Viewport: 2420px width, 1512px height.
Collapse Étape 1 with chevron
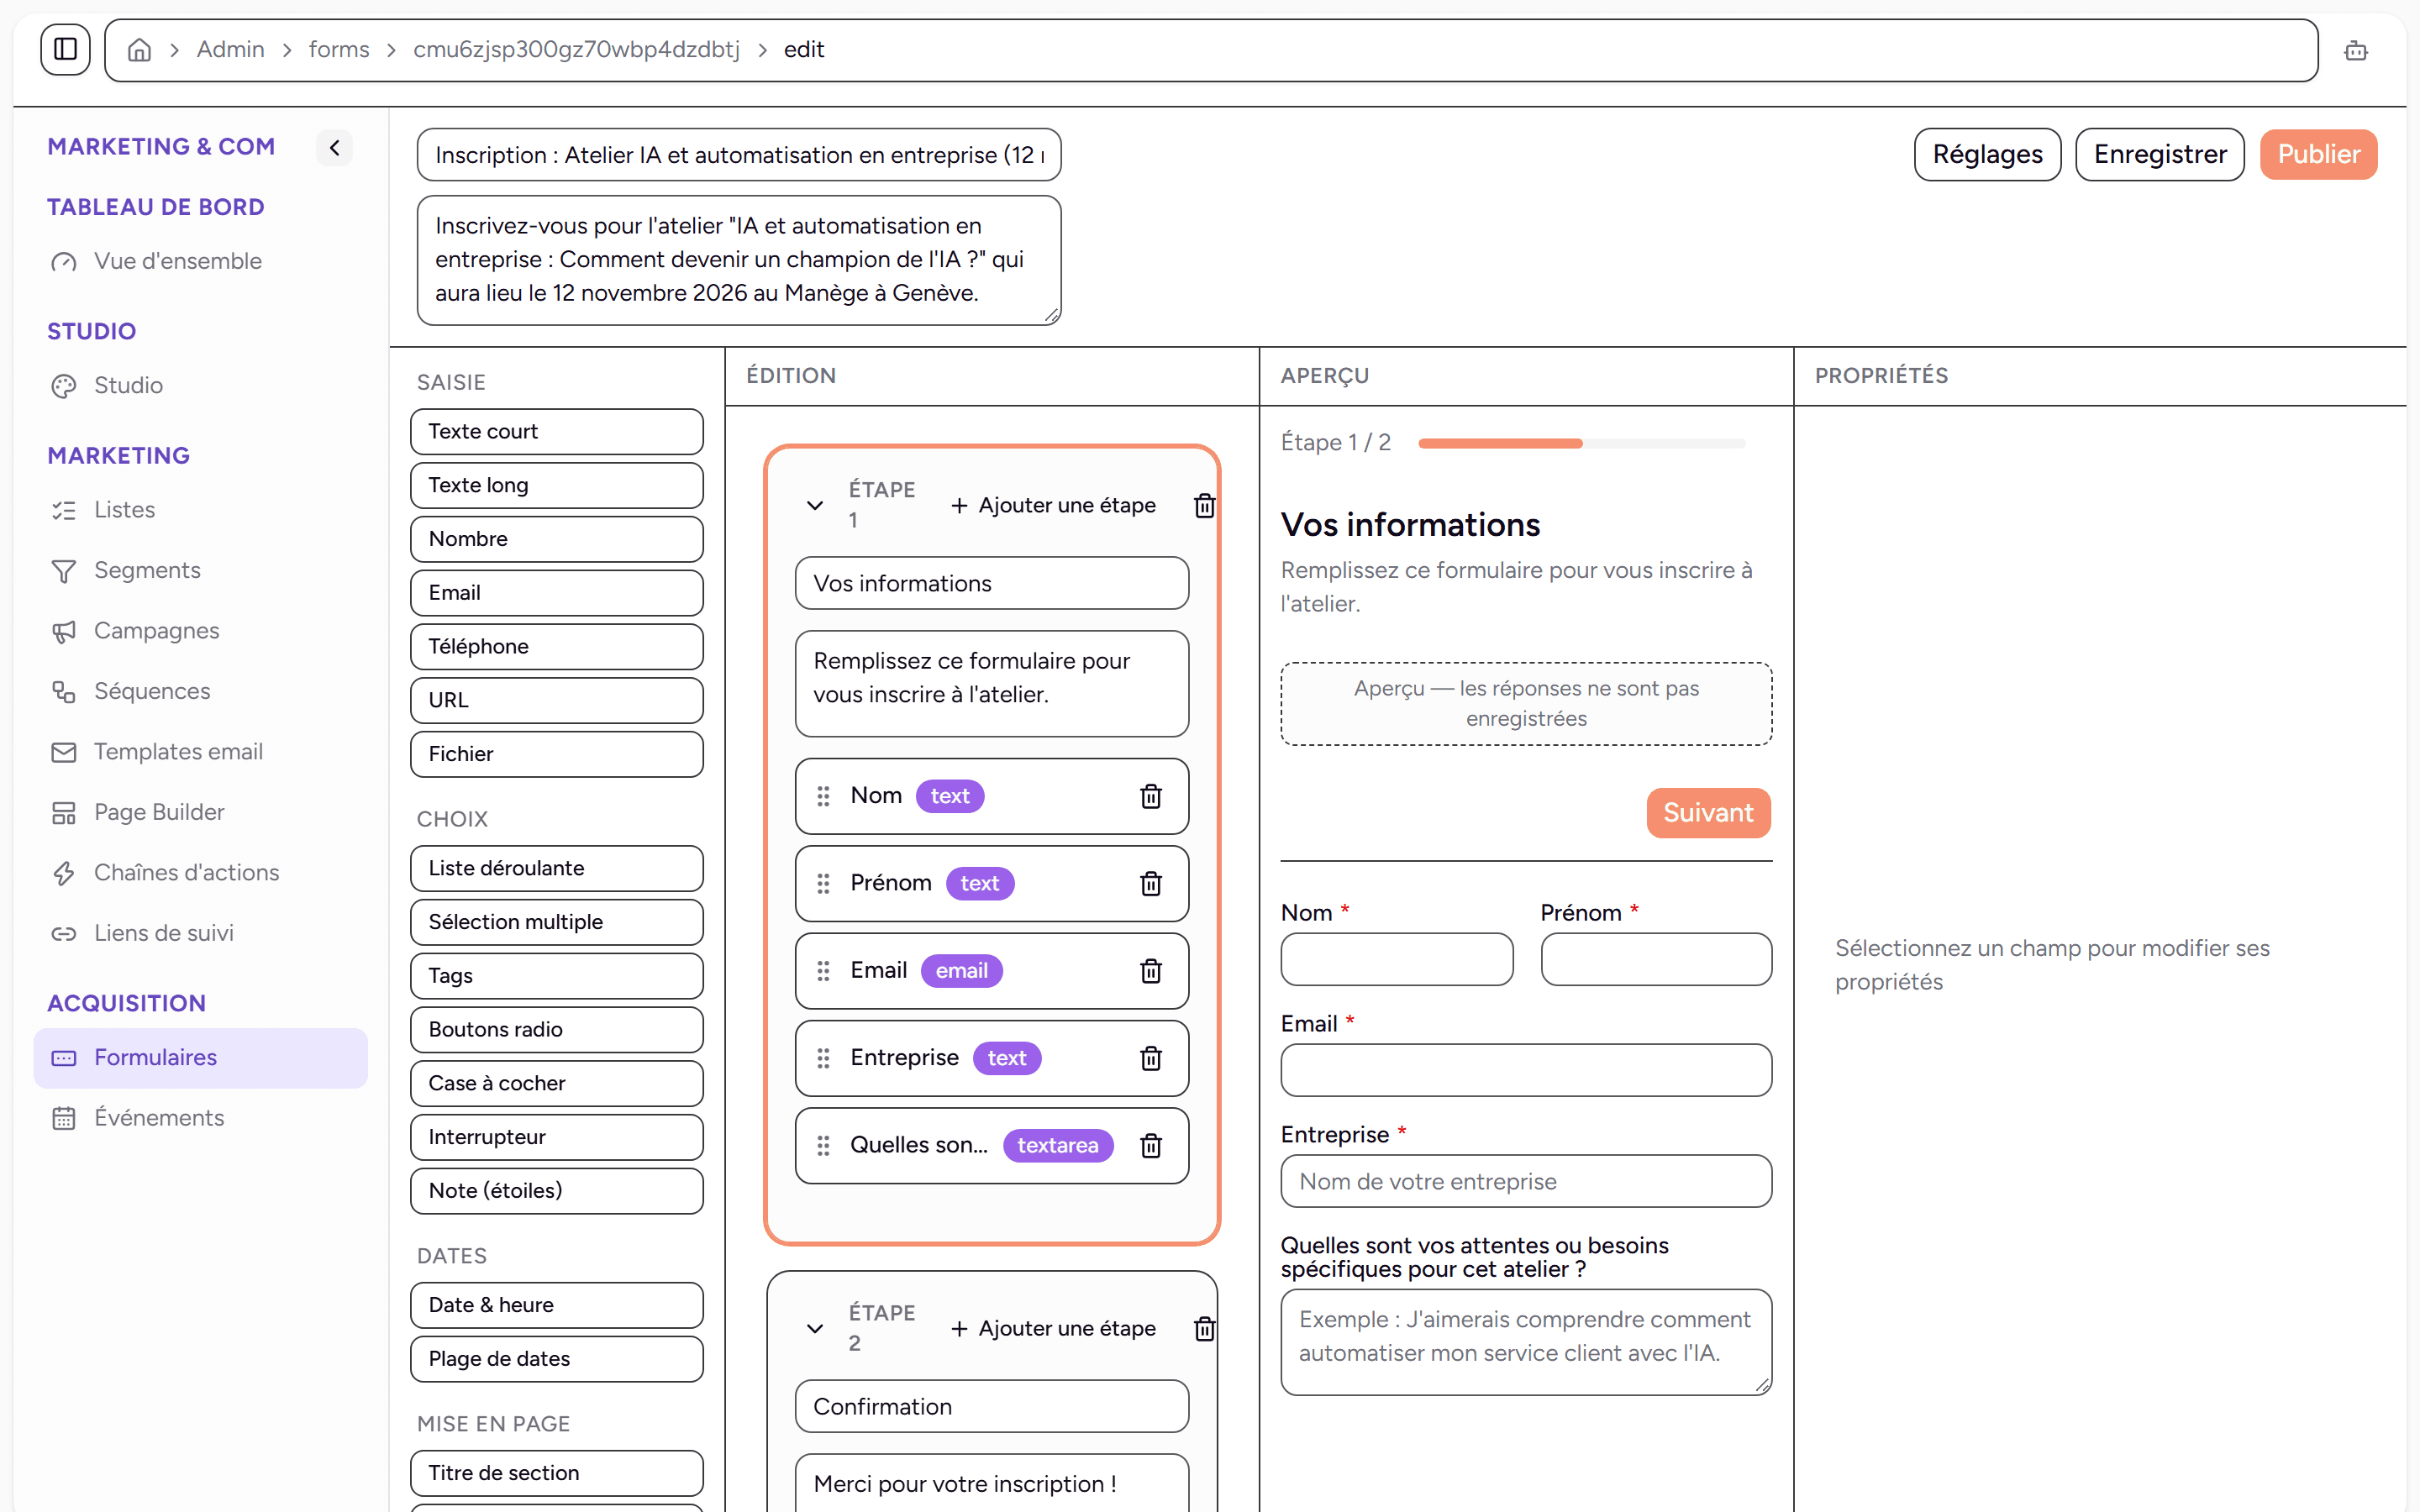tap(815, 506)
